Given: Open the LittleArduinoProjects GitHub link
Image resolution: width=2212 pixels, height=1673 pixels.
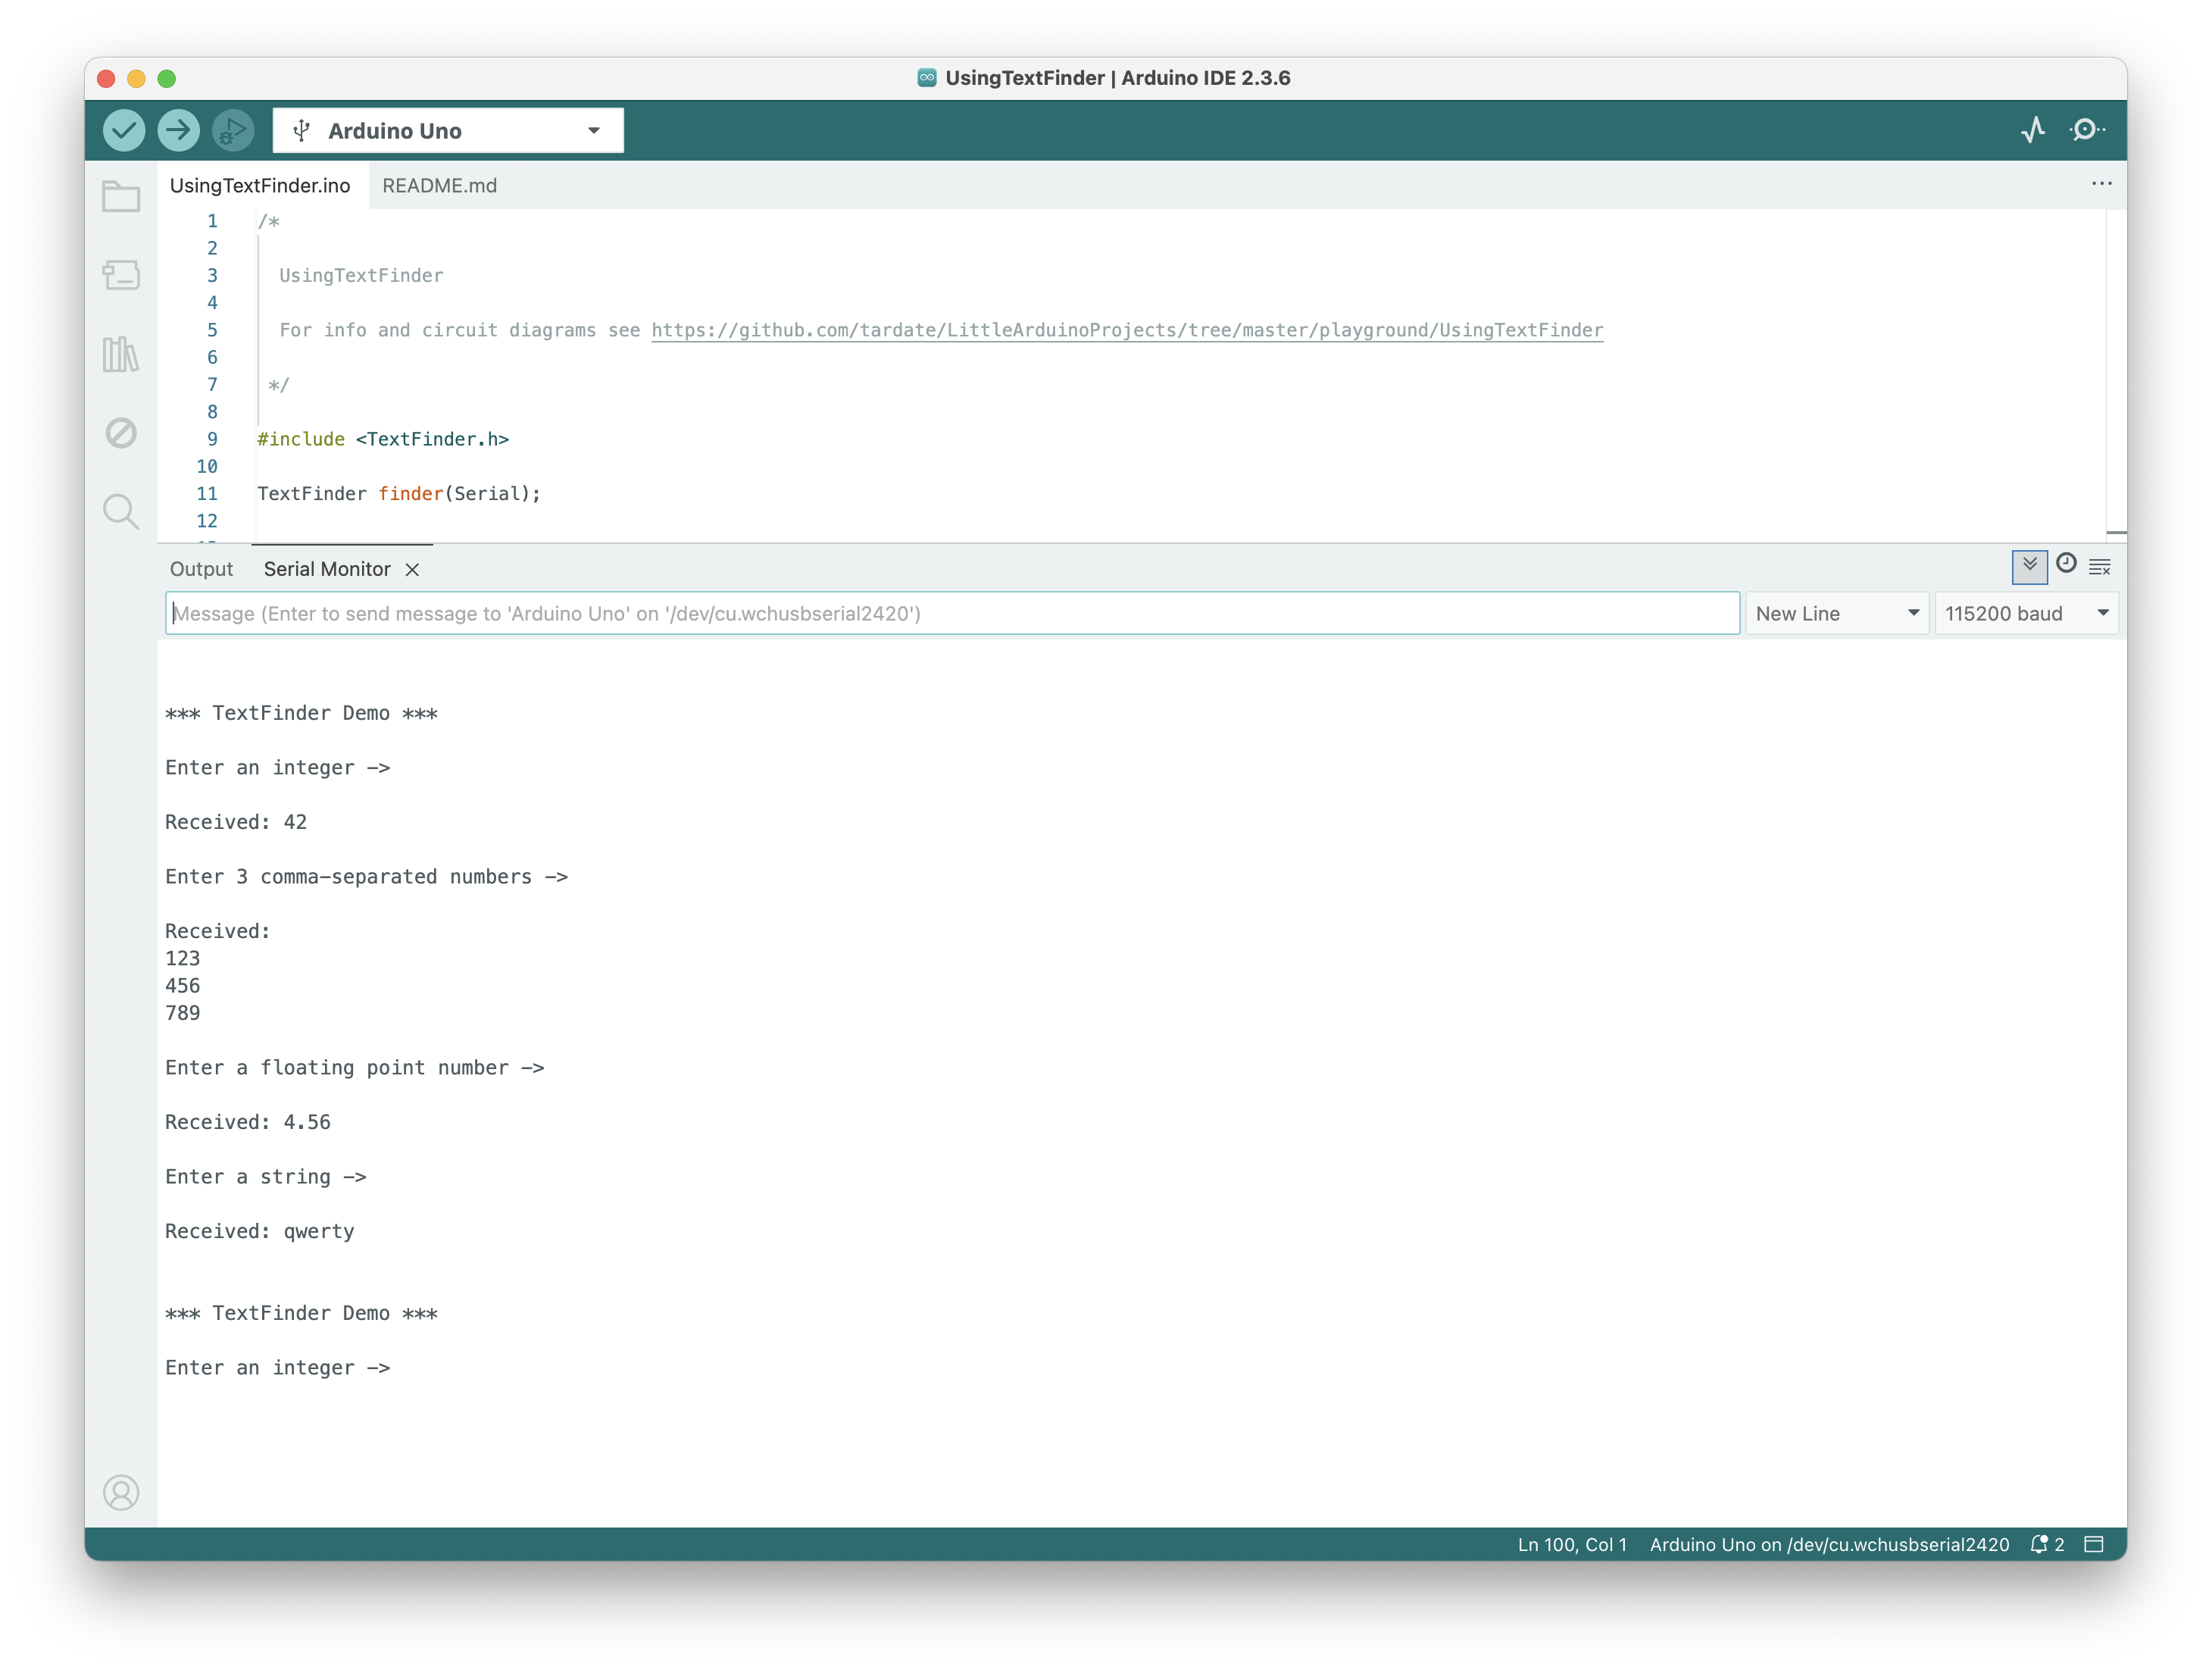Looking at the screenshot, I should tap(1127, 330).
